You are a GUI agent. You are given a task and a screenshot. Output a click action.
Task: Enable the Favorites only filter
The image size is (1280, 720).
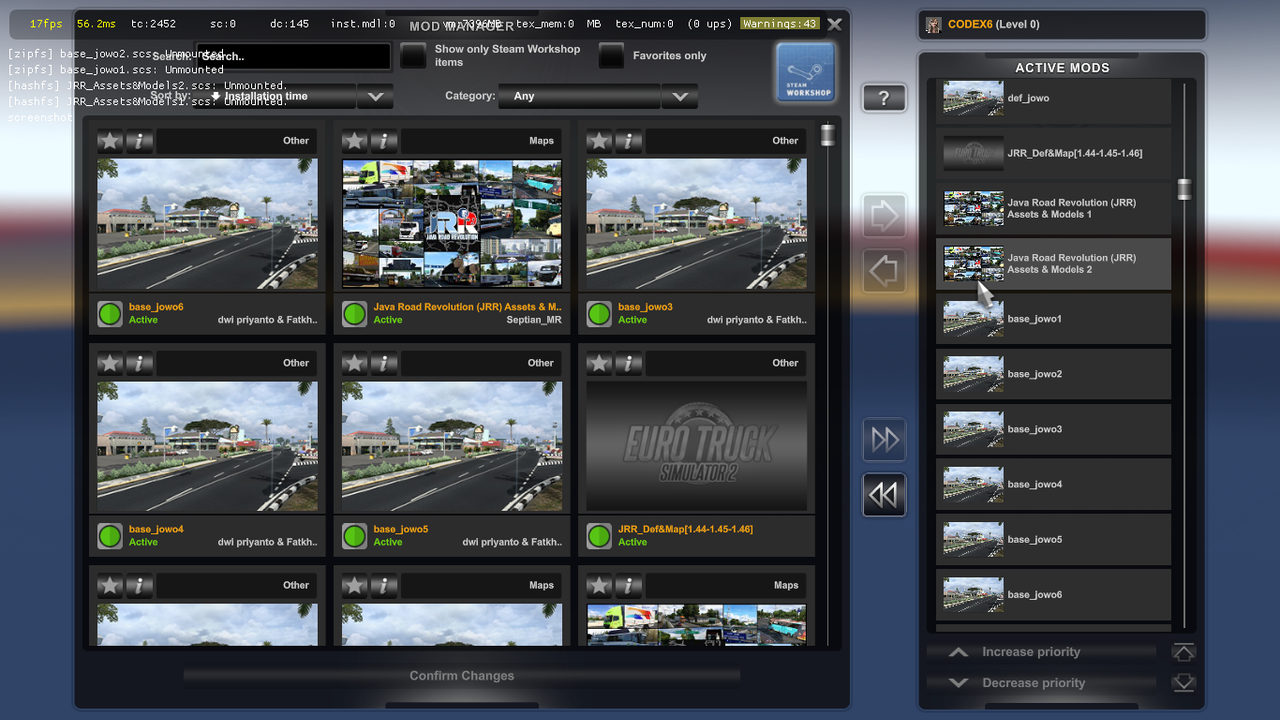tap(610, 54)
